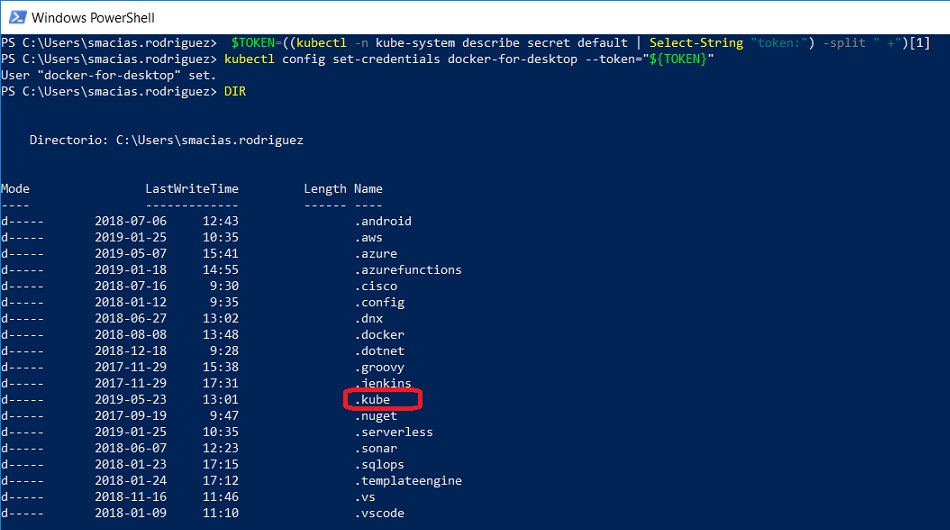Click the date 2019-05-07 for .azure

(130, 254)
